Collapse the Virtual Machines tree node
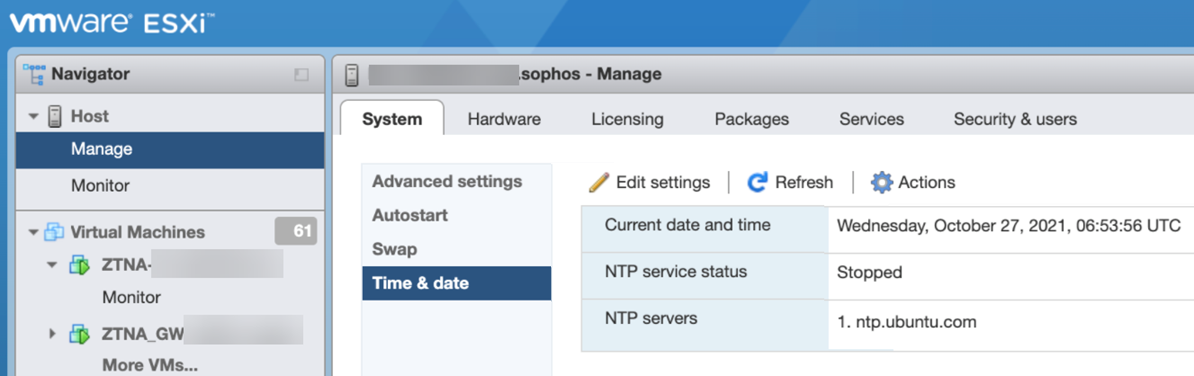 [33, 231]
